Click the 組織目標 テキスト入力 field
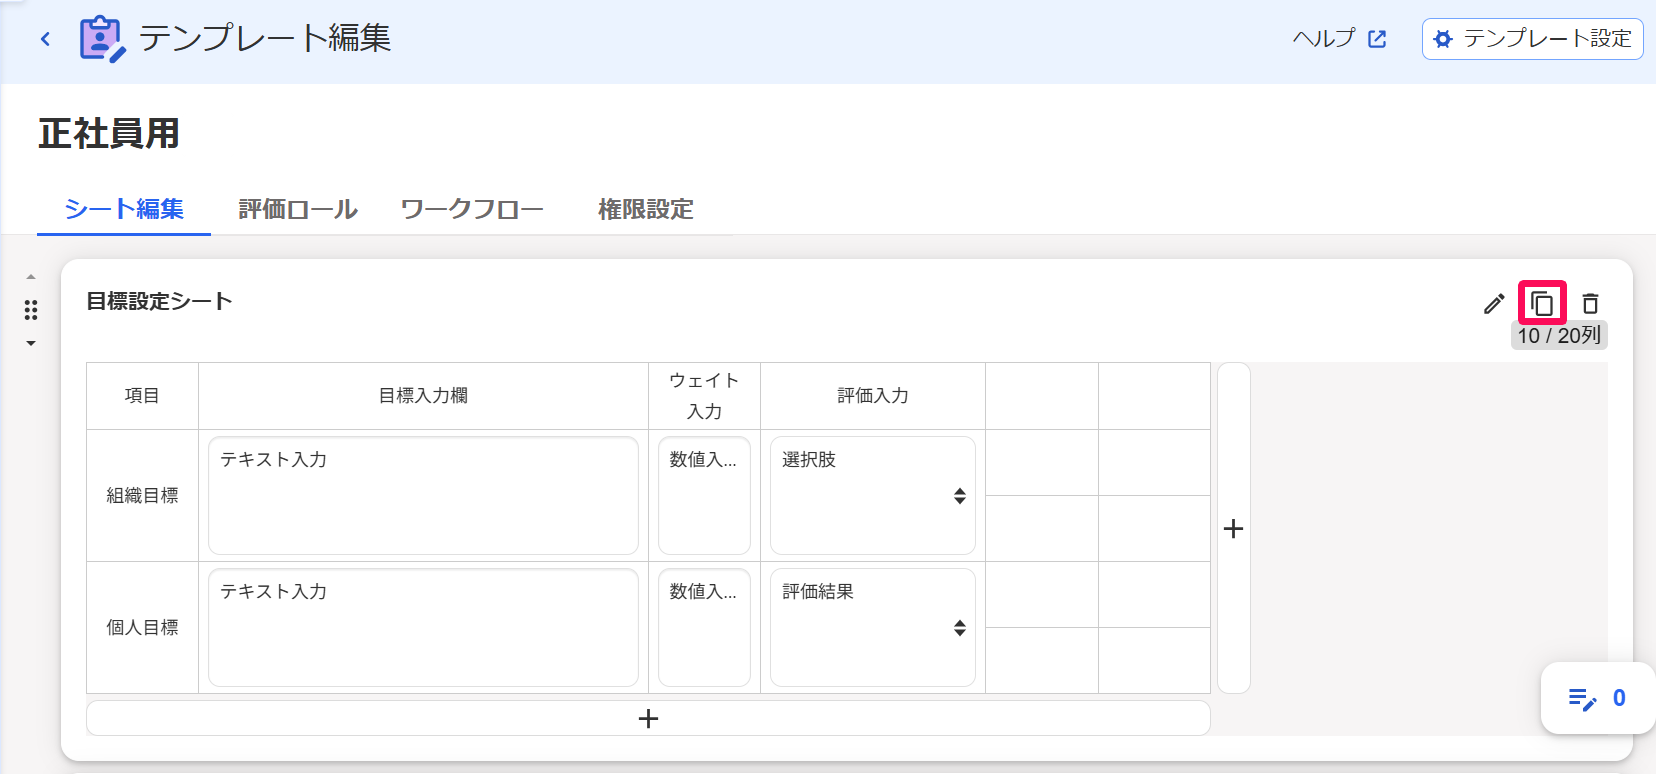This screenshot has width=1656, height=774. click(423, 495)
